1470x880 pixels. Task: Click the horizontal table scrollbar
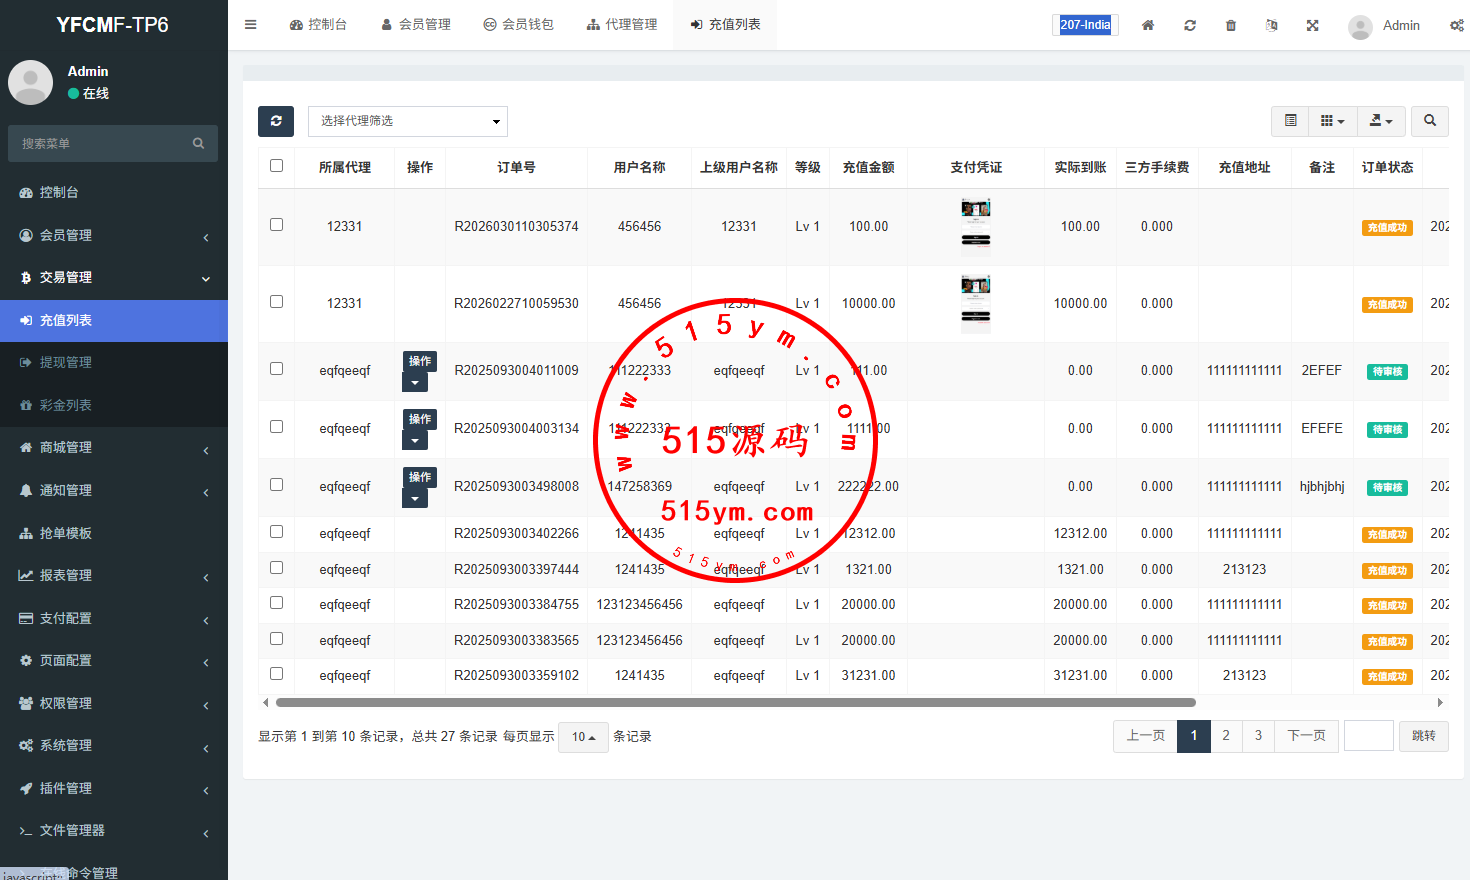pos(735,702)
